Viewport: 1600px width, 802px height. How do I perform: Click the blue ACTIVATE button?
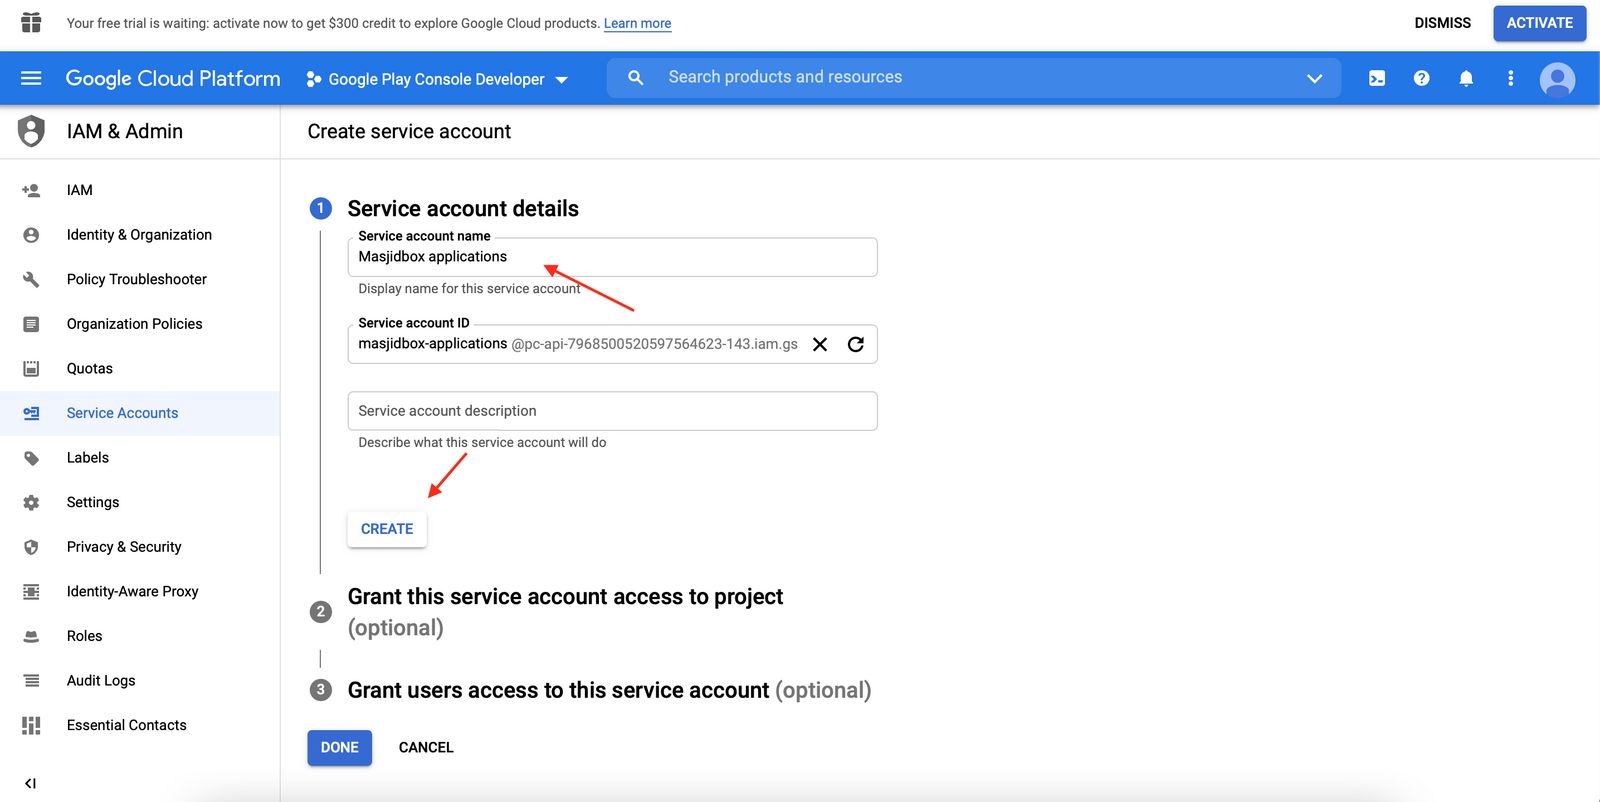(1539, 23)
